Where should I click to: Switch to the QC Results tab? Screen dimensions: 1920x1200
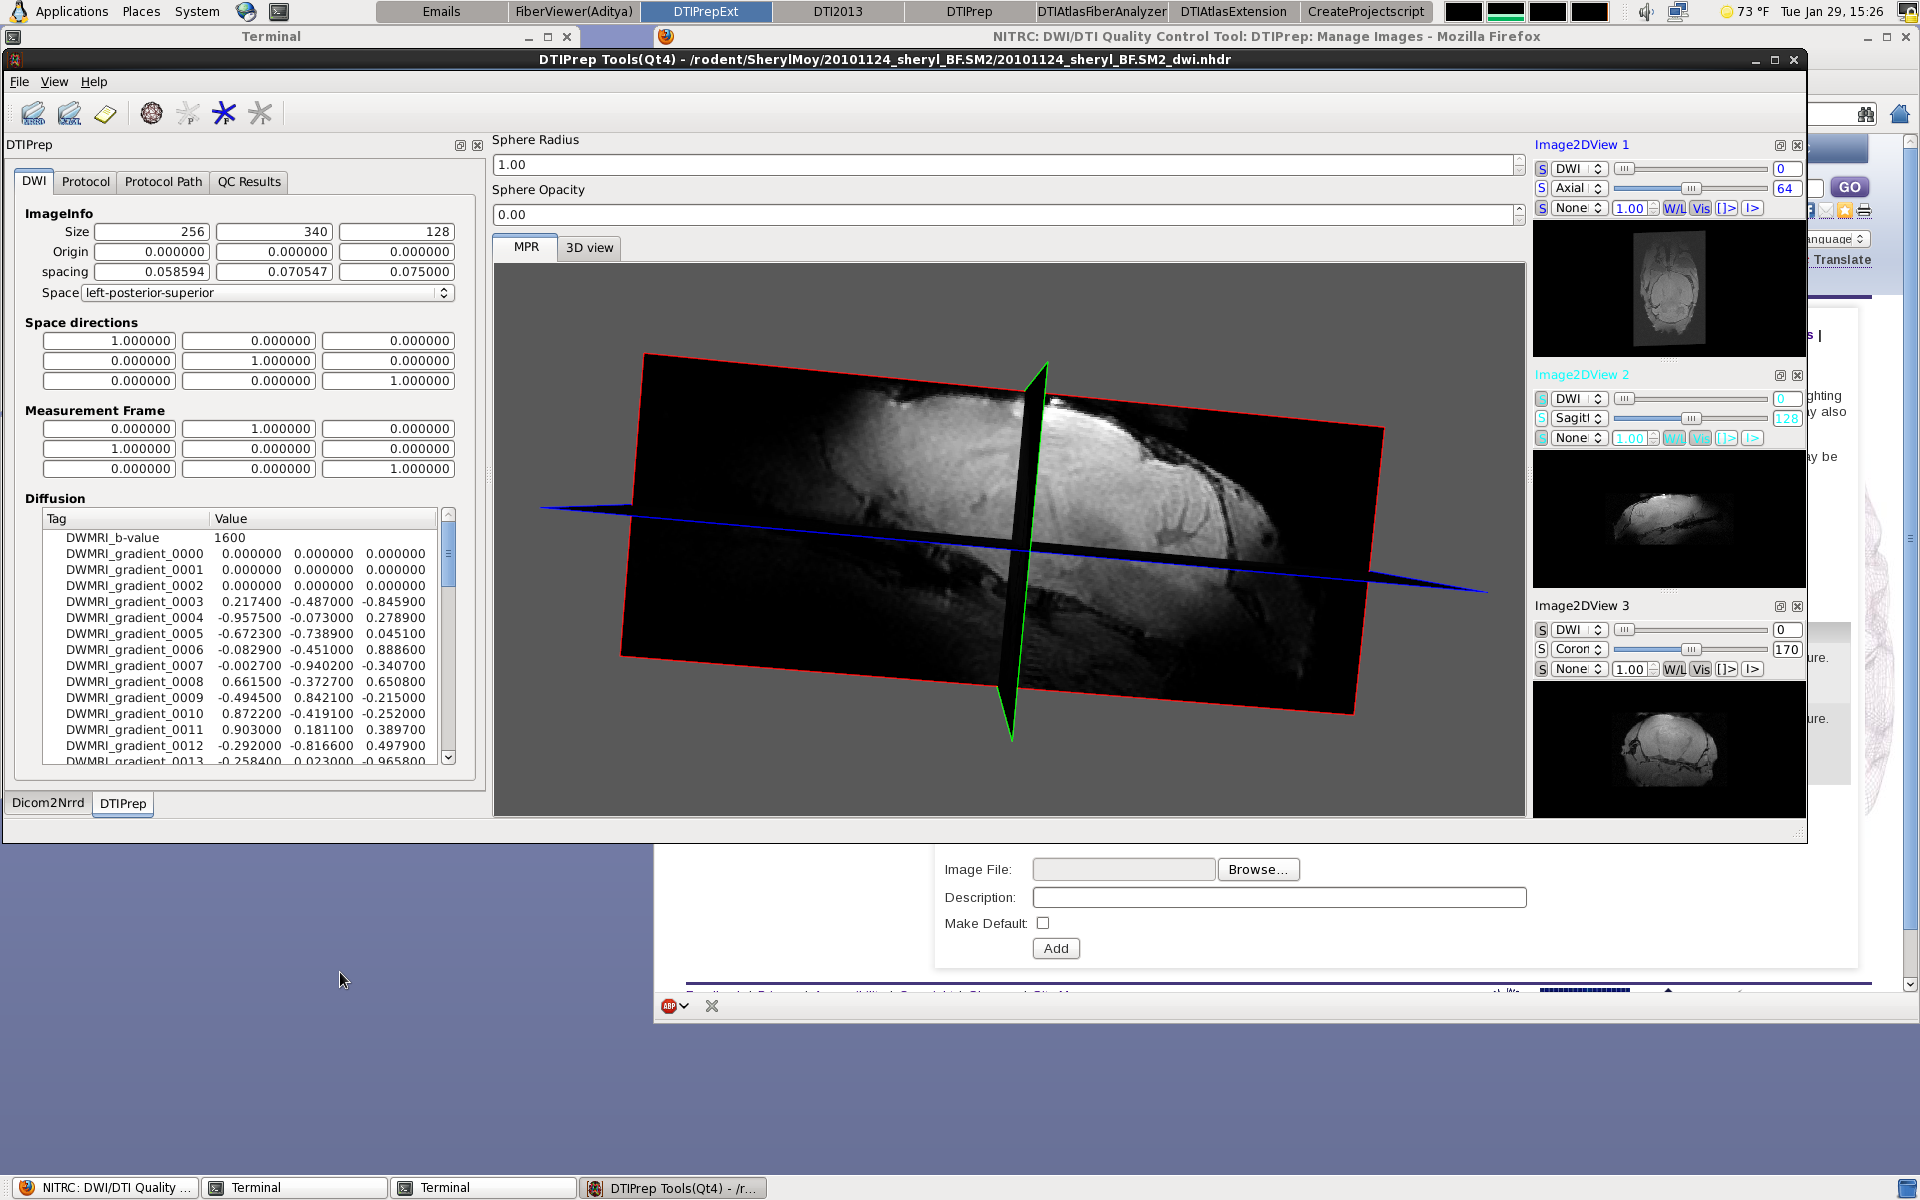pos(249,182)
